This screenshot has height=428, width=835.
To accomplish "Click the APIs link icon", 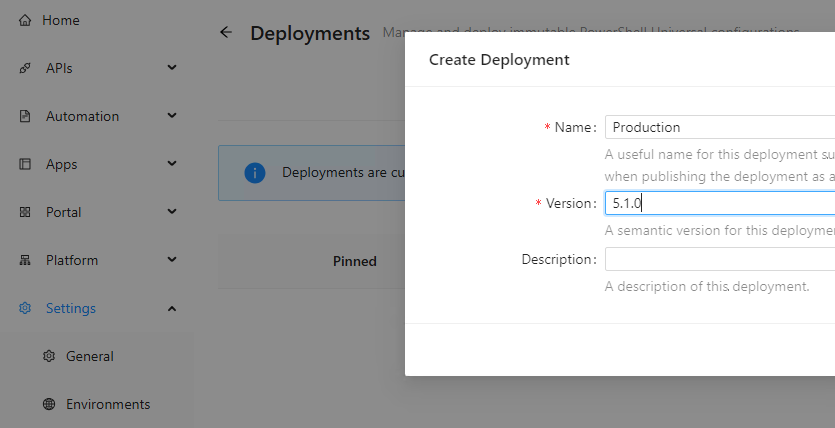I will (25, 68).
